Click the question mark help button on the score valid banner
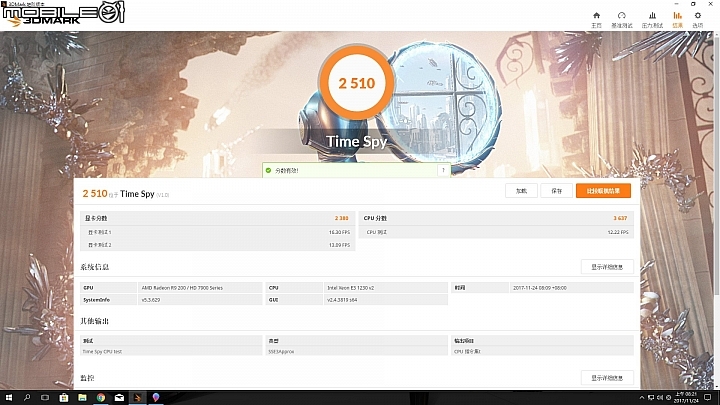Viewport: 720px width, 405px height. tap(443, 170)
